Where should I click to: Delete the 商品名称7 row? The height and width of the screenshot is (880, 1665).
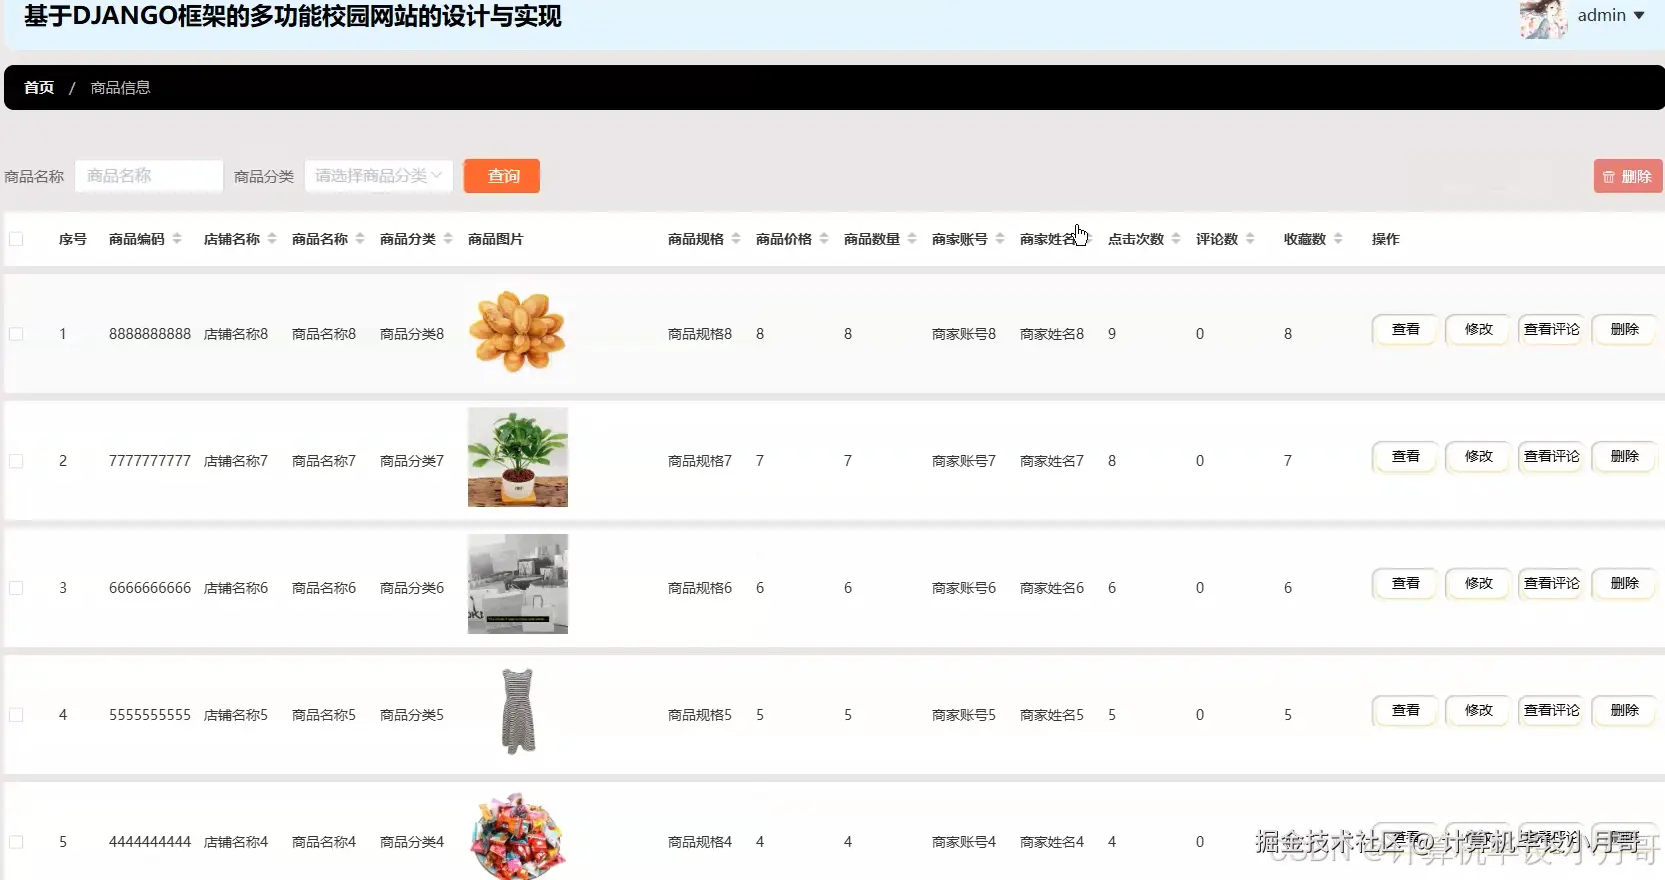(1625, 456)
